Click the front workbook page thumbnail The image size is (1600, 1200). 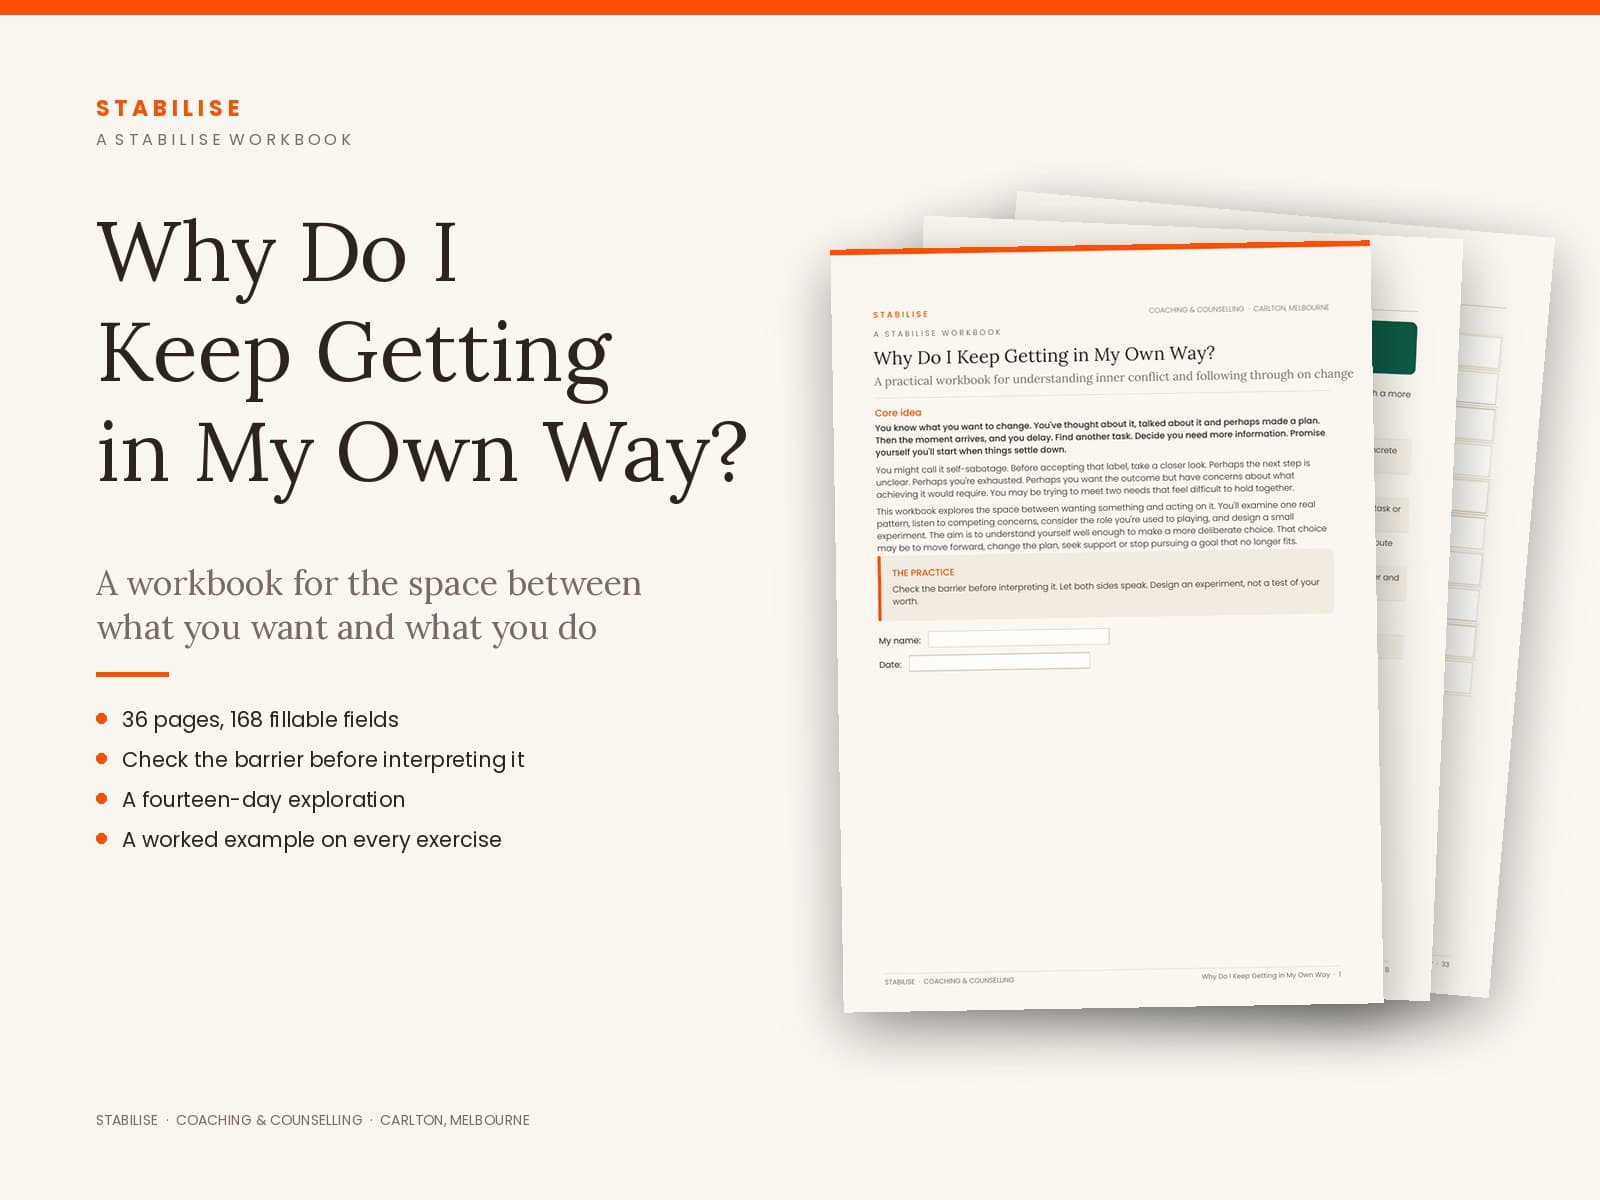[x=1107, y=625]
